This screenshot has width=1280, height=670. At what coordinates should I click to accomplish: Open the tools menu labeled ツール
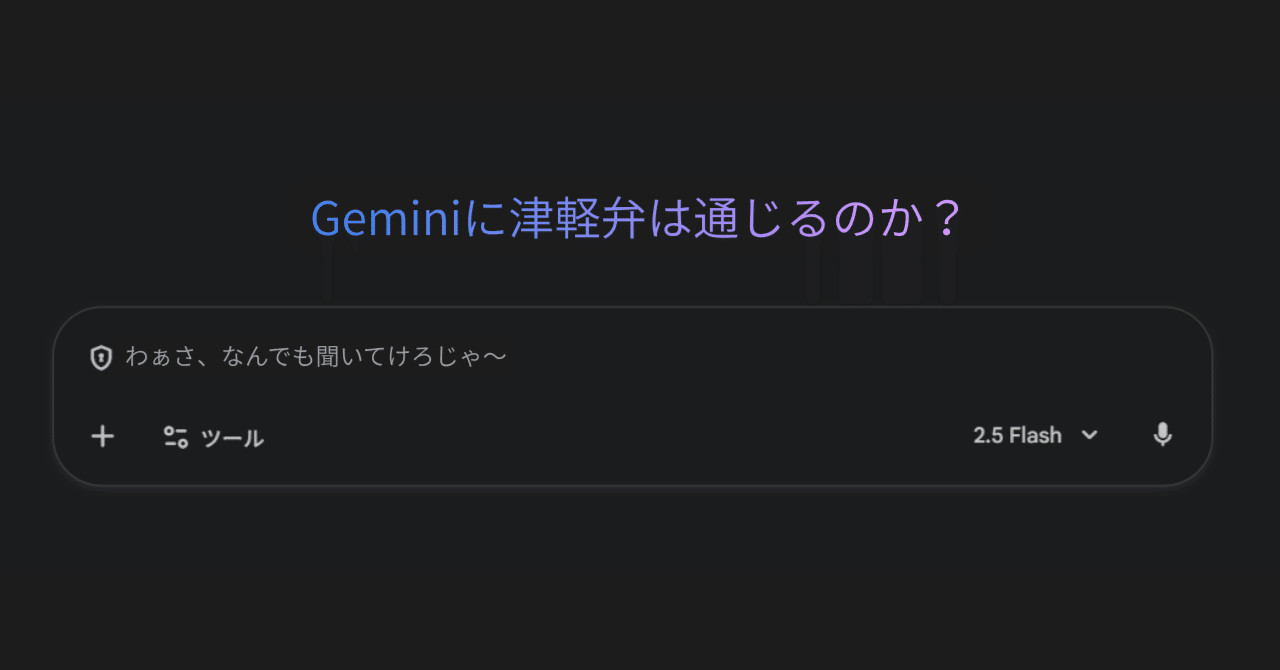click(x=231, y=437)
